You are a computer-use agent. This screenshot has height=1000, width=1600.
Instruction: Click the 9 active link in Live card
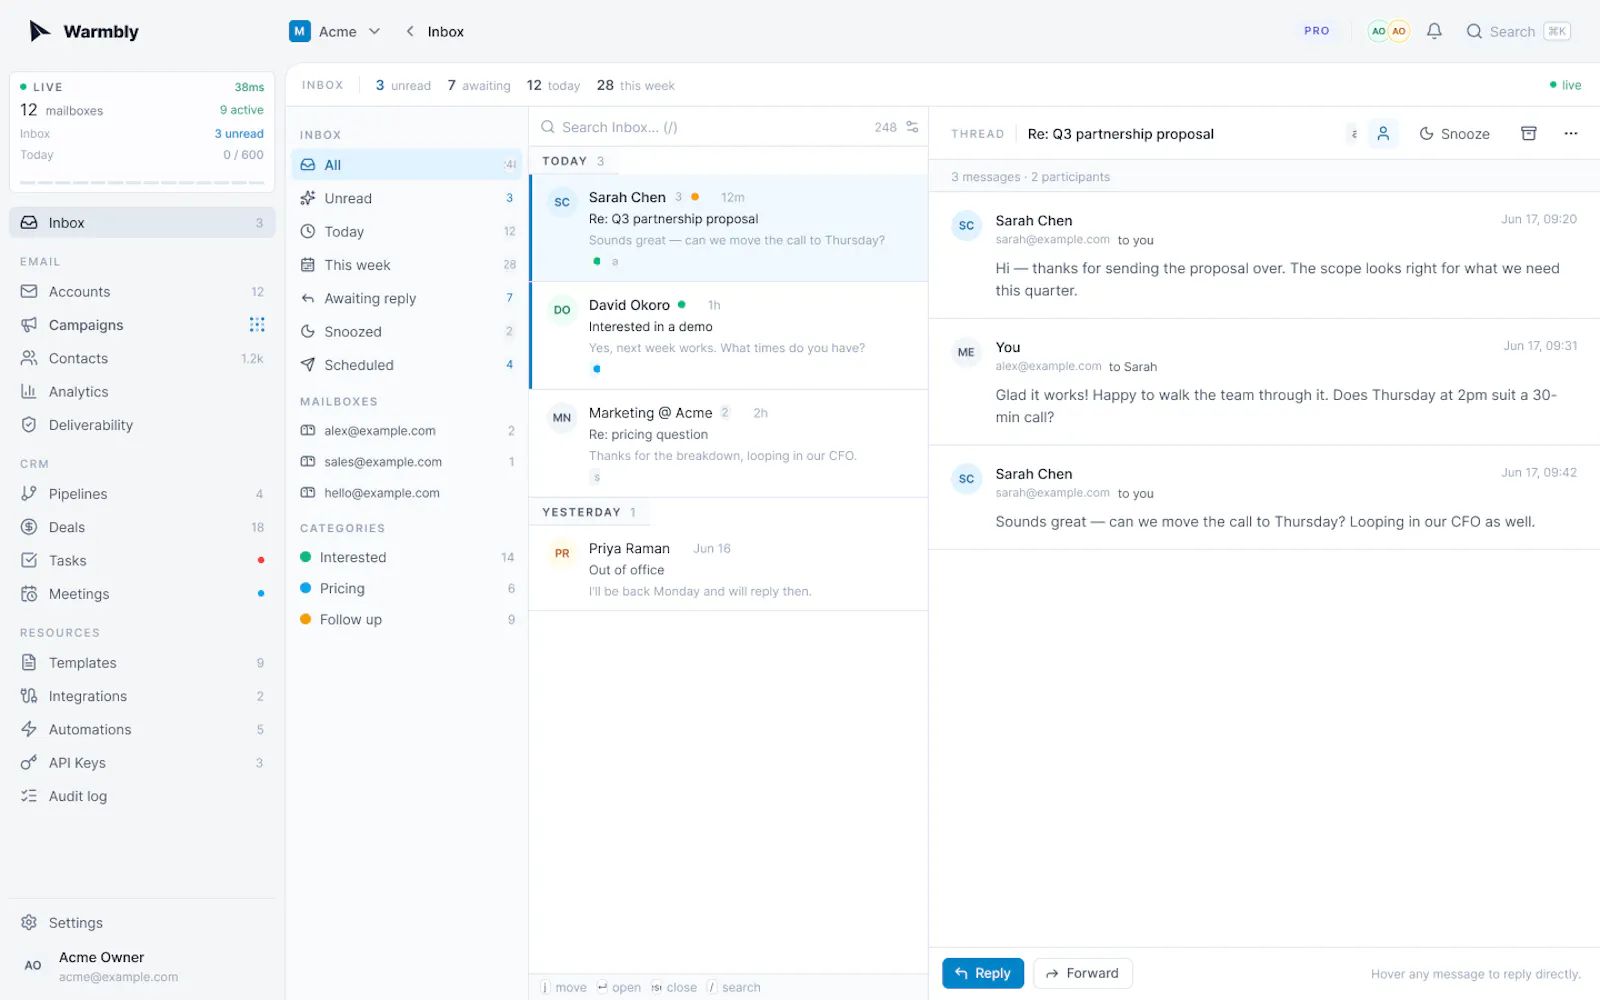242,110
